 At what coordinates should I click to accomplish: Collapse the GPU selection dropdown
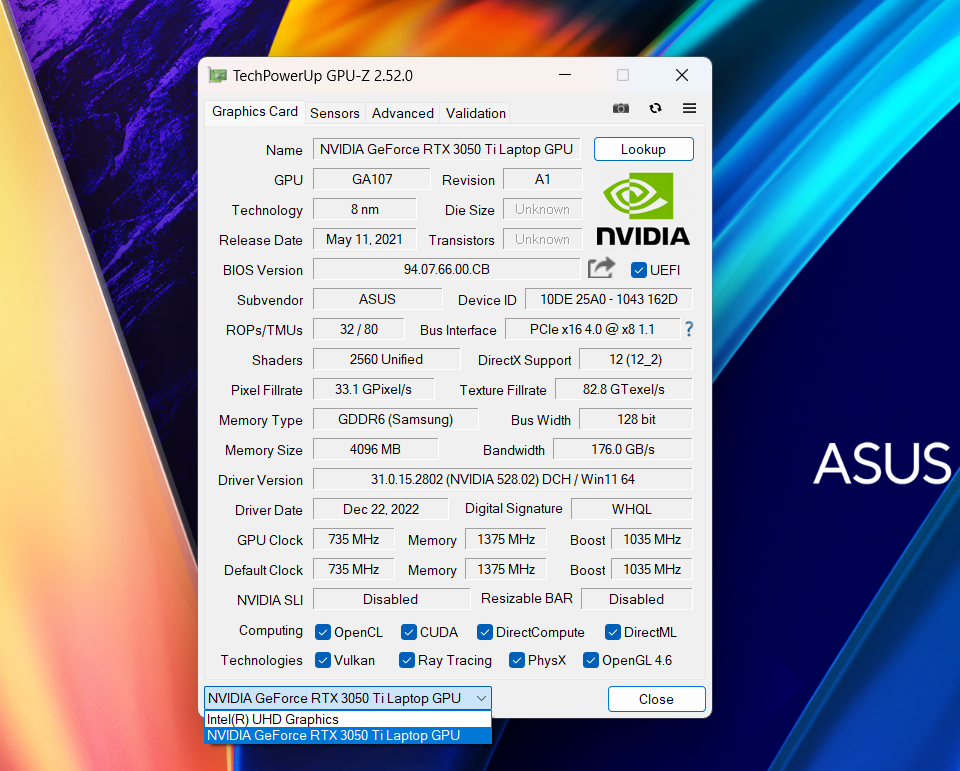pos(481,698)
